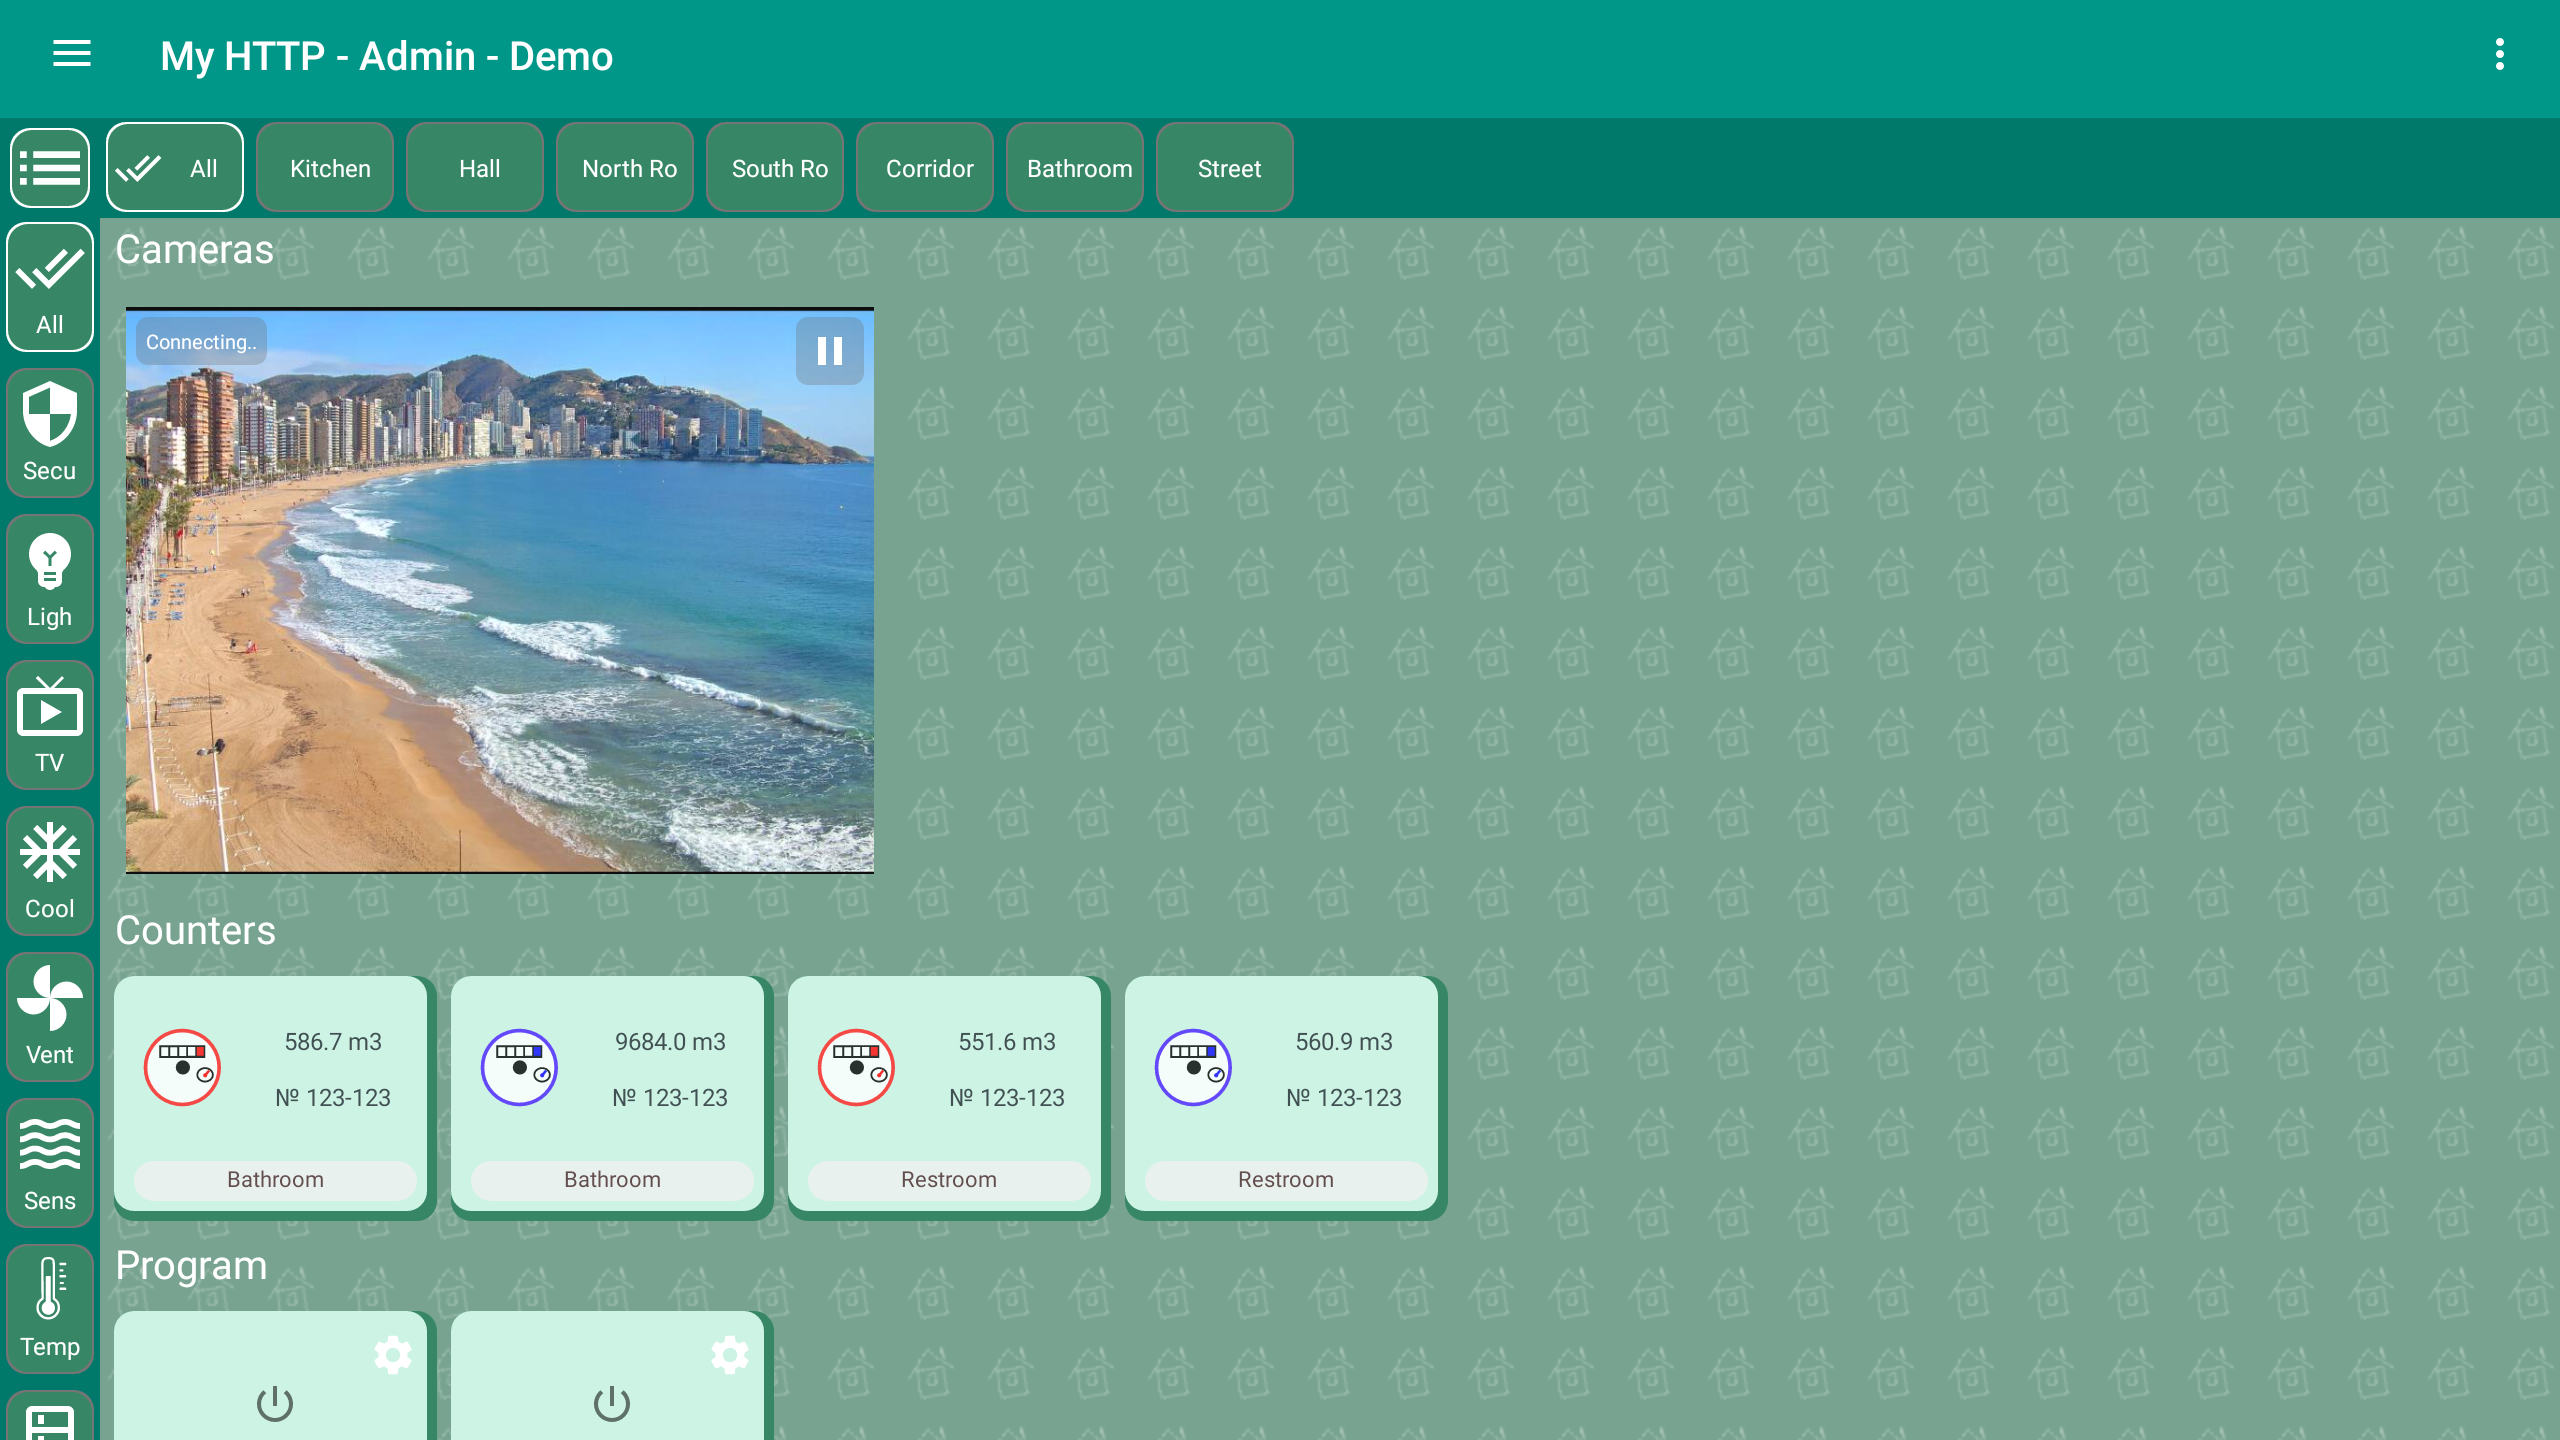Pause the camera stream

829,351
